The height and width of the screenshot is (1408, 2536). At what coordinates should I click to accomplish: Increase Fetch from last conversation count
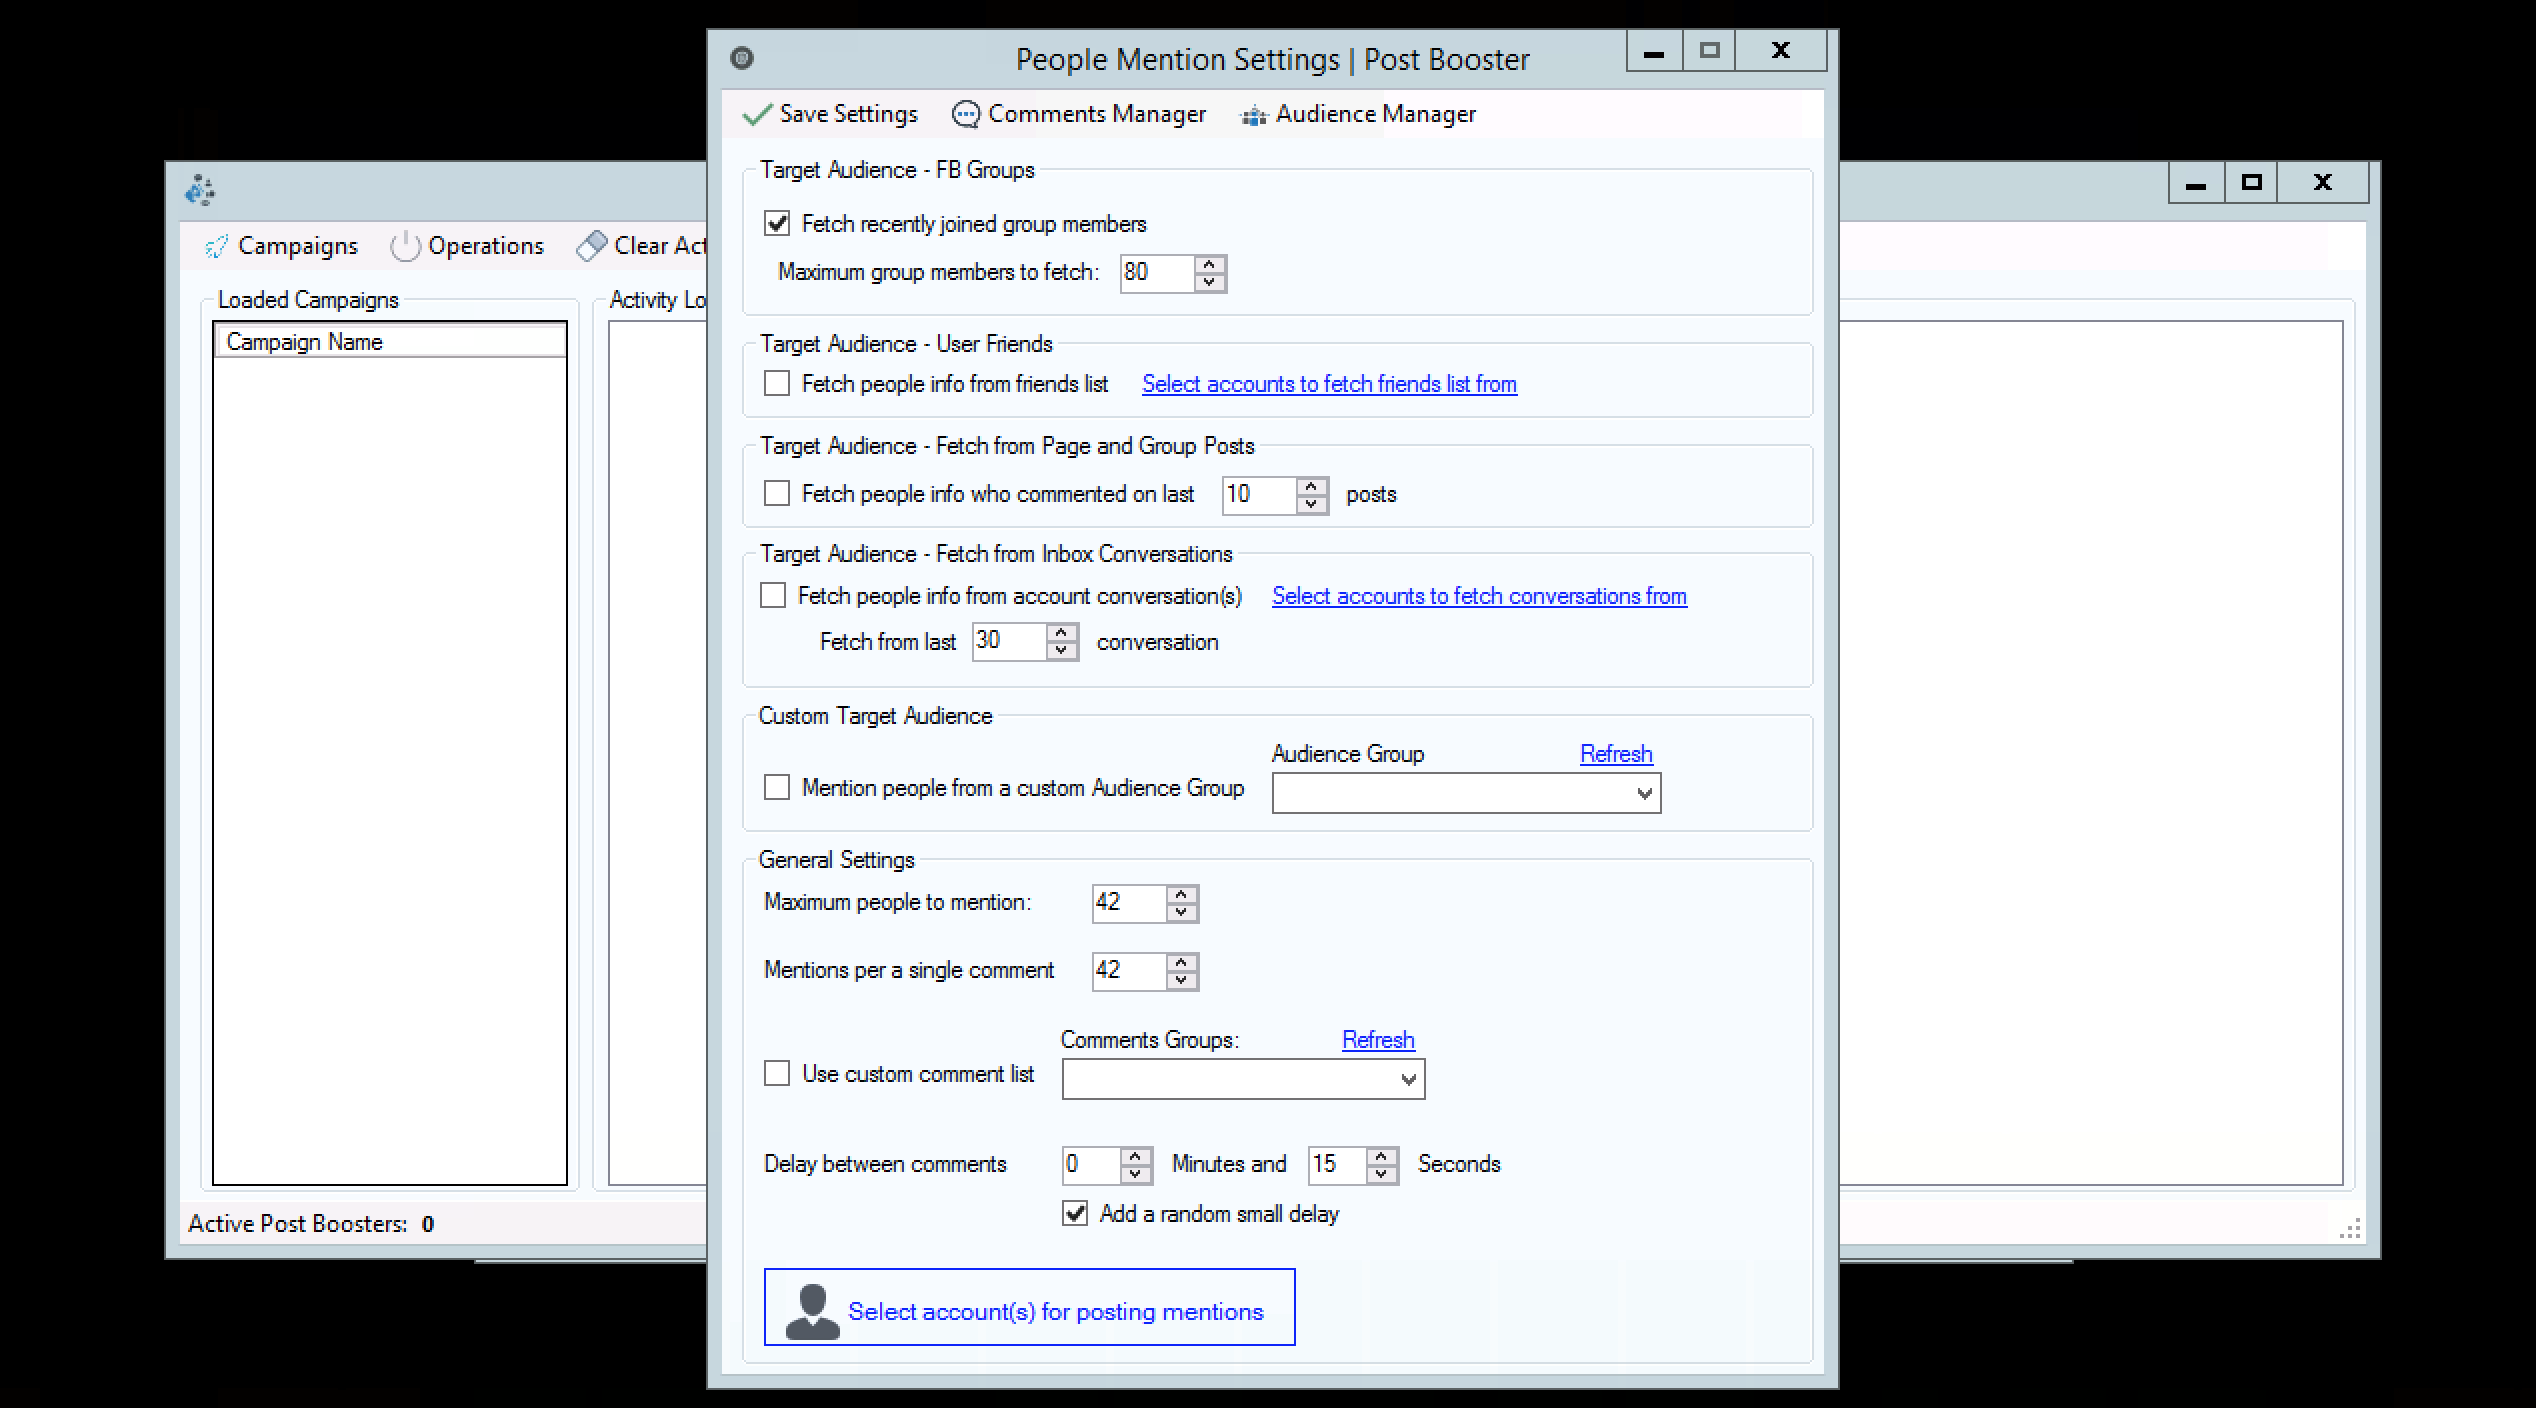click(1062, 633)
